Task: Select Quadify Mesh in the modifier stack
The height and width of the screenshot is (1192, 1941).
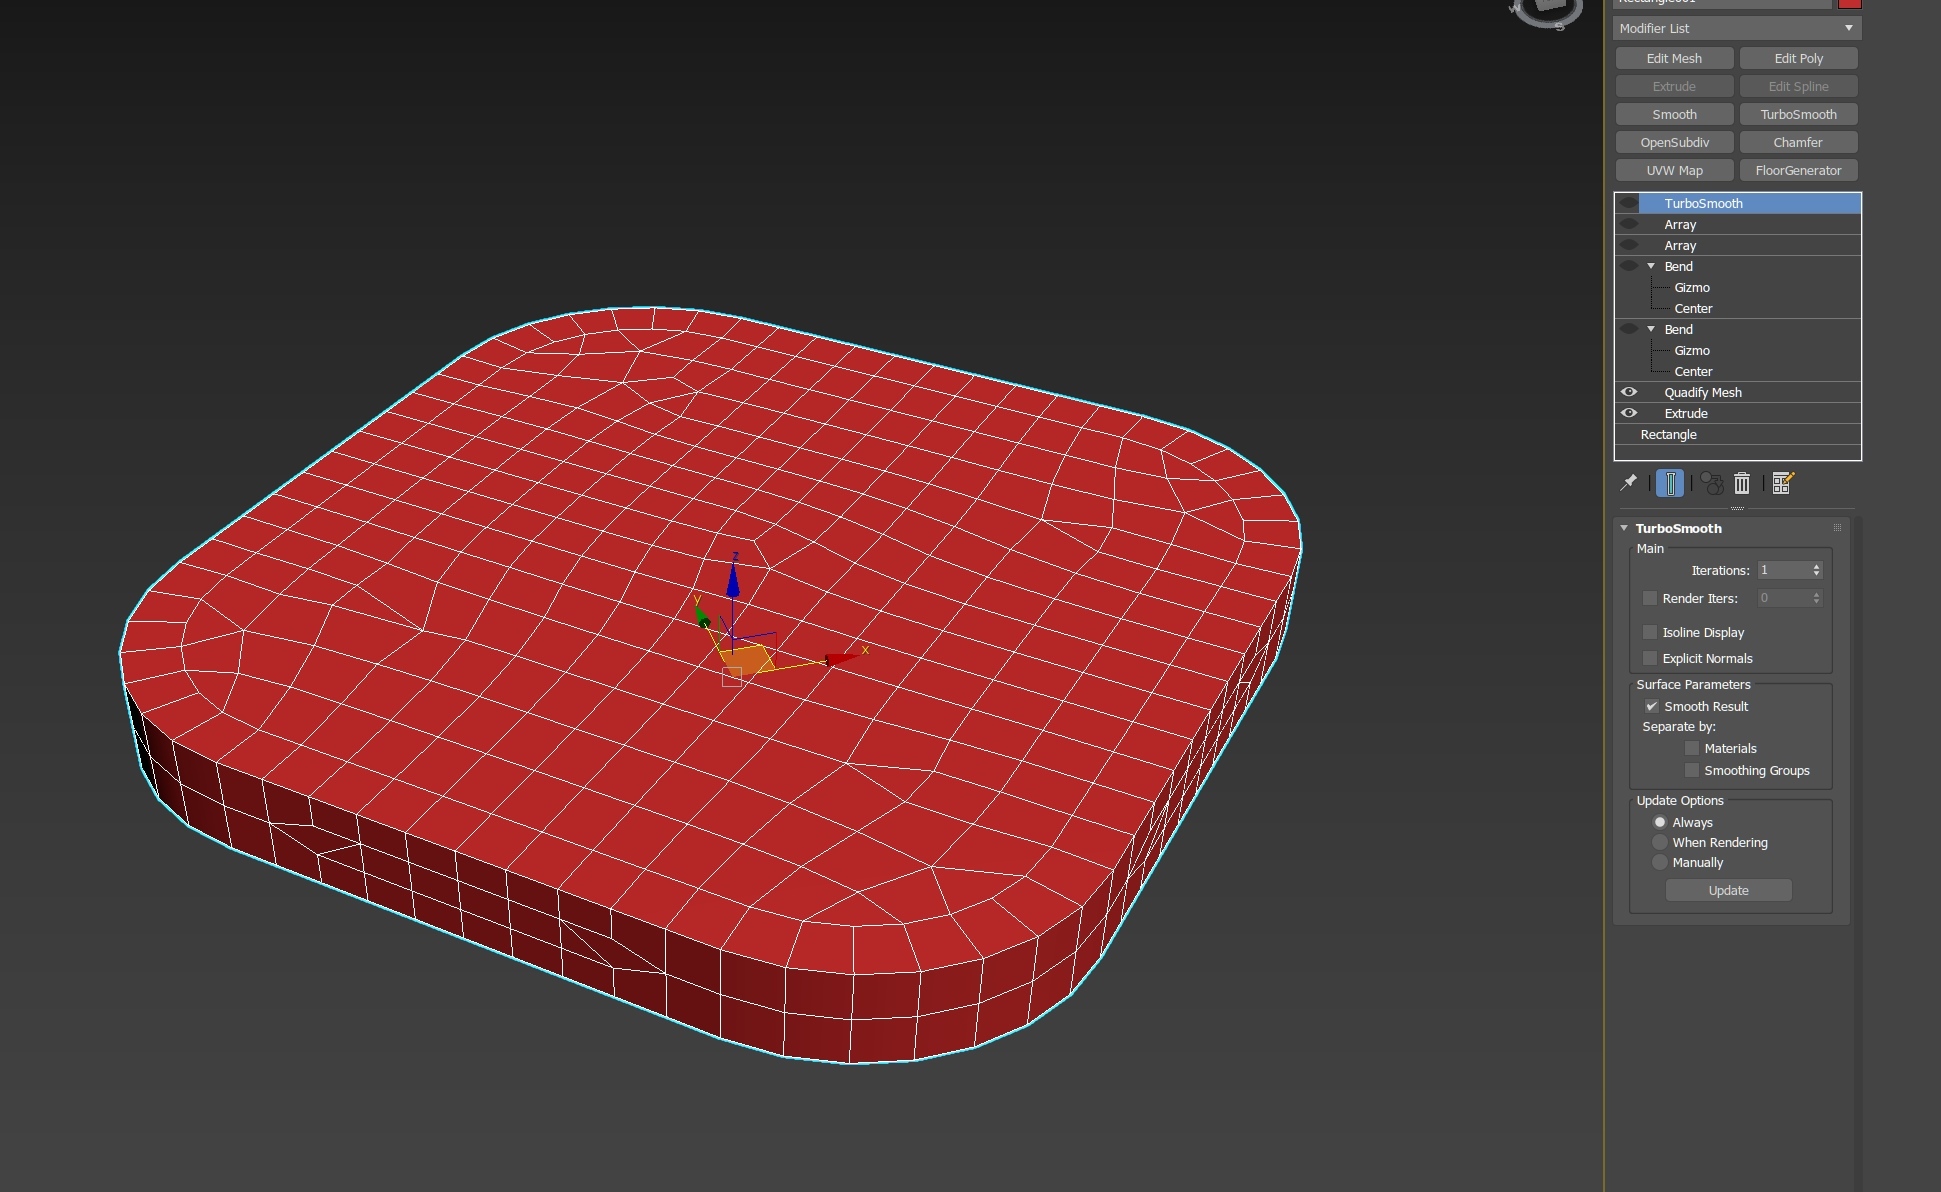Action: coord(1738,392)
